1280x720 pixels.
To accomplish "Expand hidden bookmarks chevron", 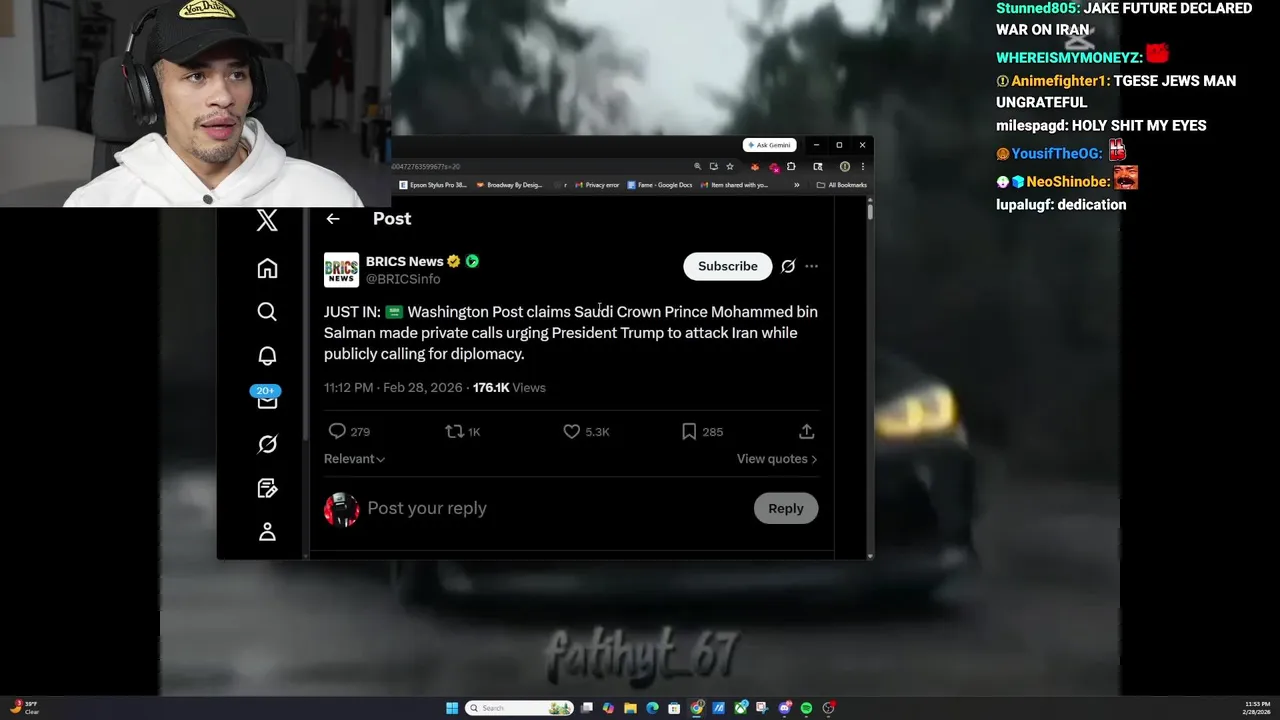I will click(x=797, y=185).
